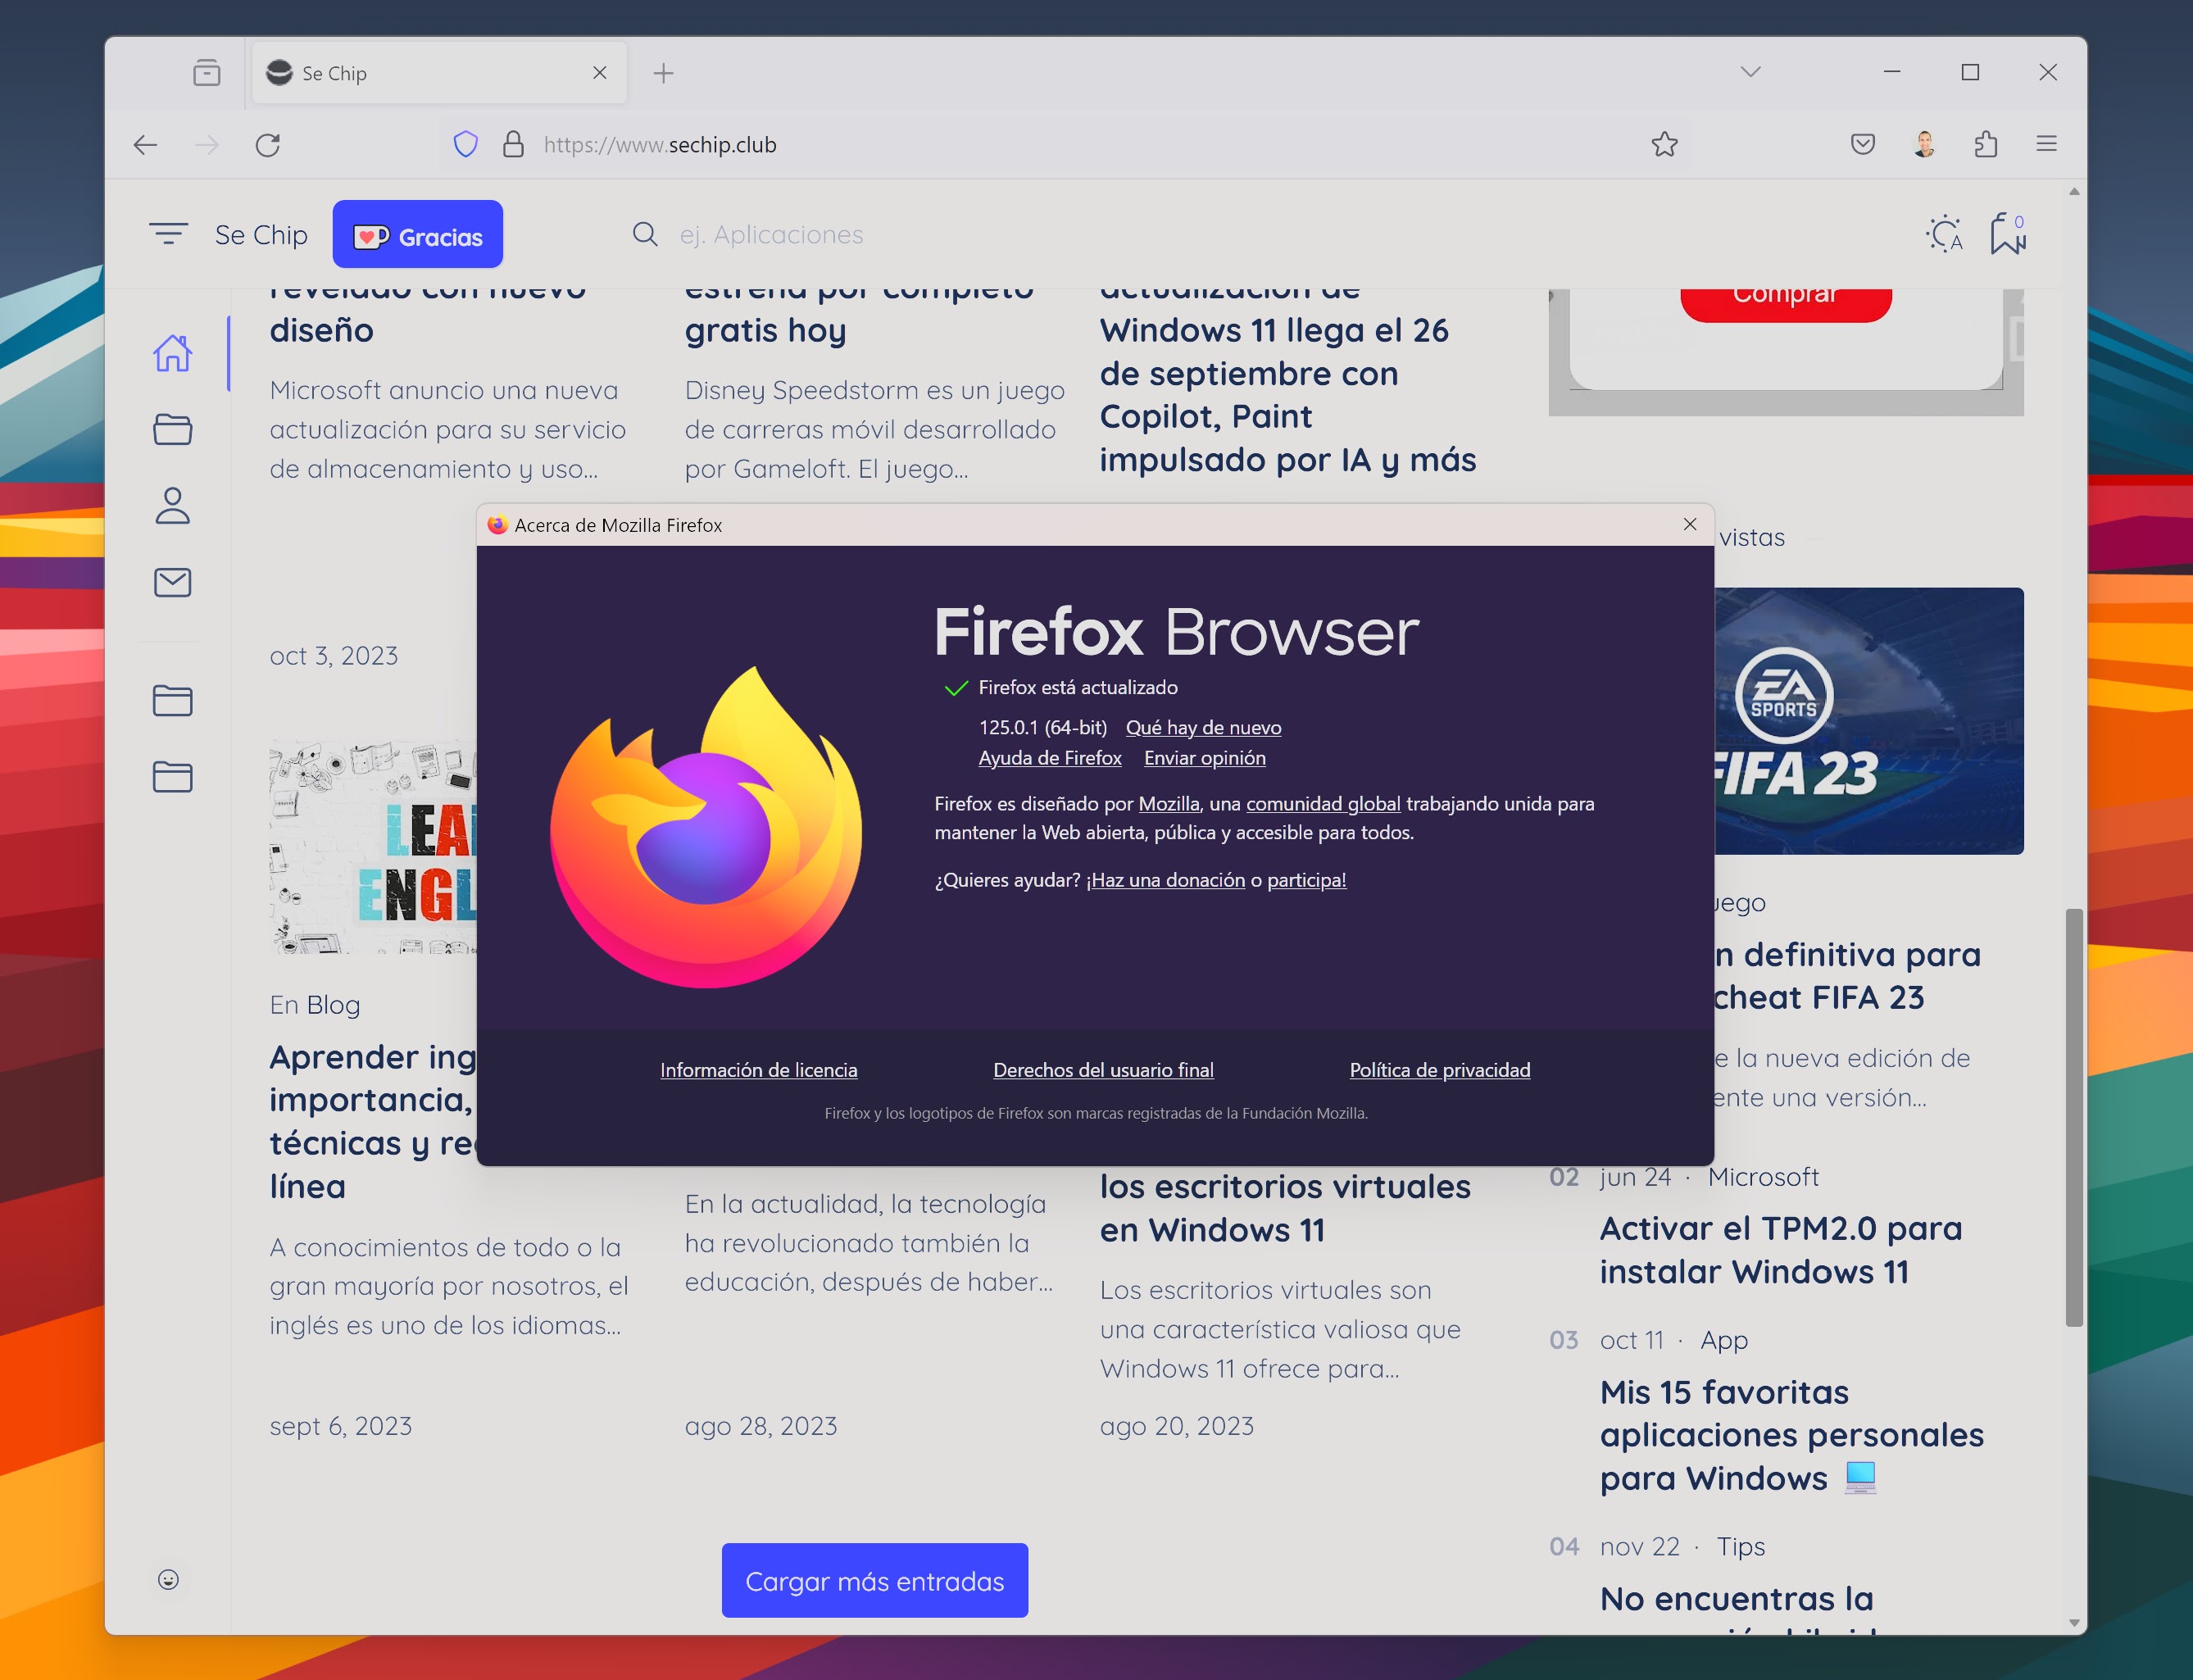Open the Learn English article thumbnail
This screenshot has height=1680, width=2193.
(x=373, y=846)
